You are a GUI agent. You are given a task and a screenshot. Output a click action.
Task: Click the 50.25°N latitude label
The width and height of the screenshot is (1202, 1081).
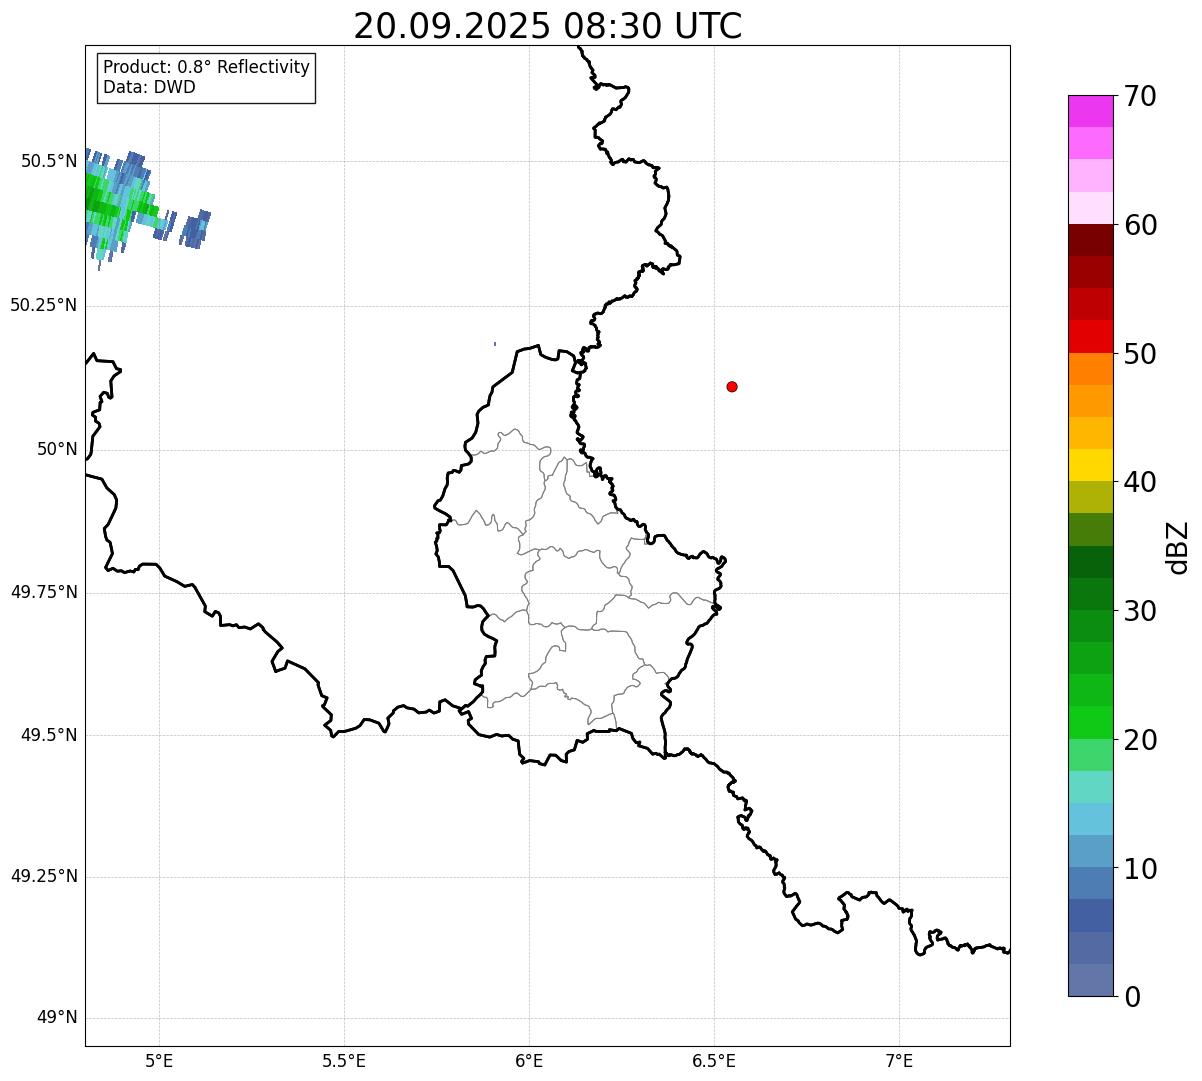[x=43, y=305]
